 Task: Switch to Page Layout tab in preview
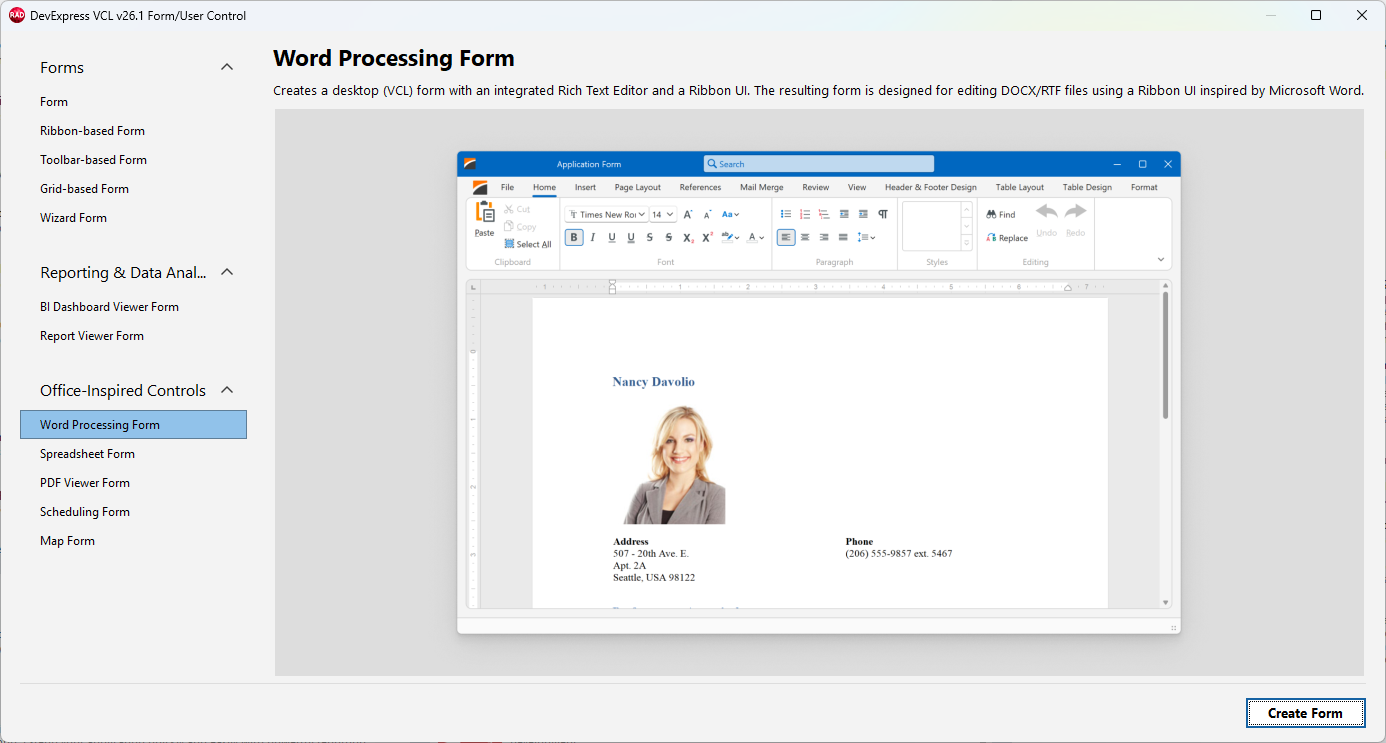[637, 187]
